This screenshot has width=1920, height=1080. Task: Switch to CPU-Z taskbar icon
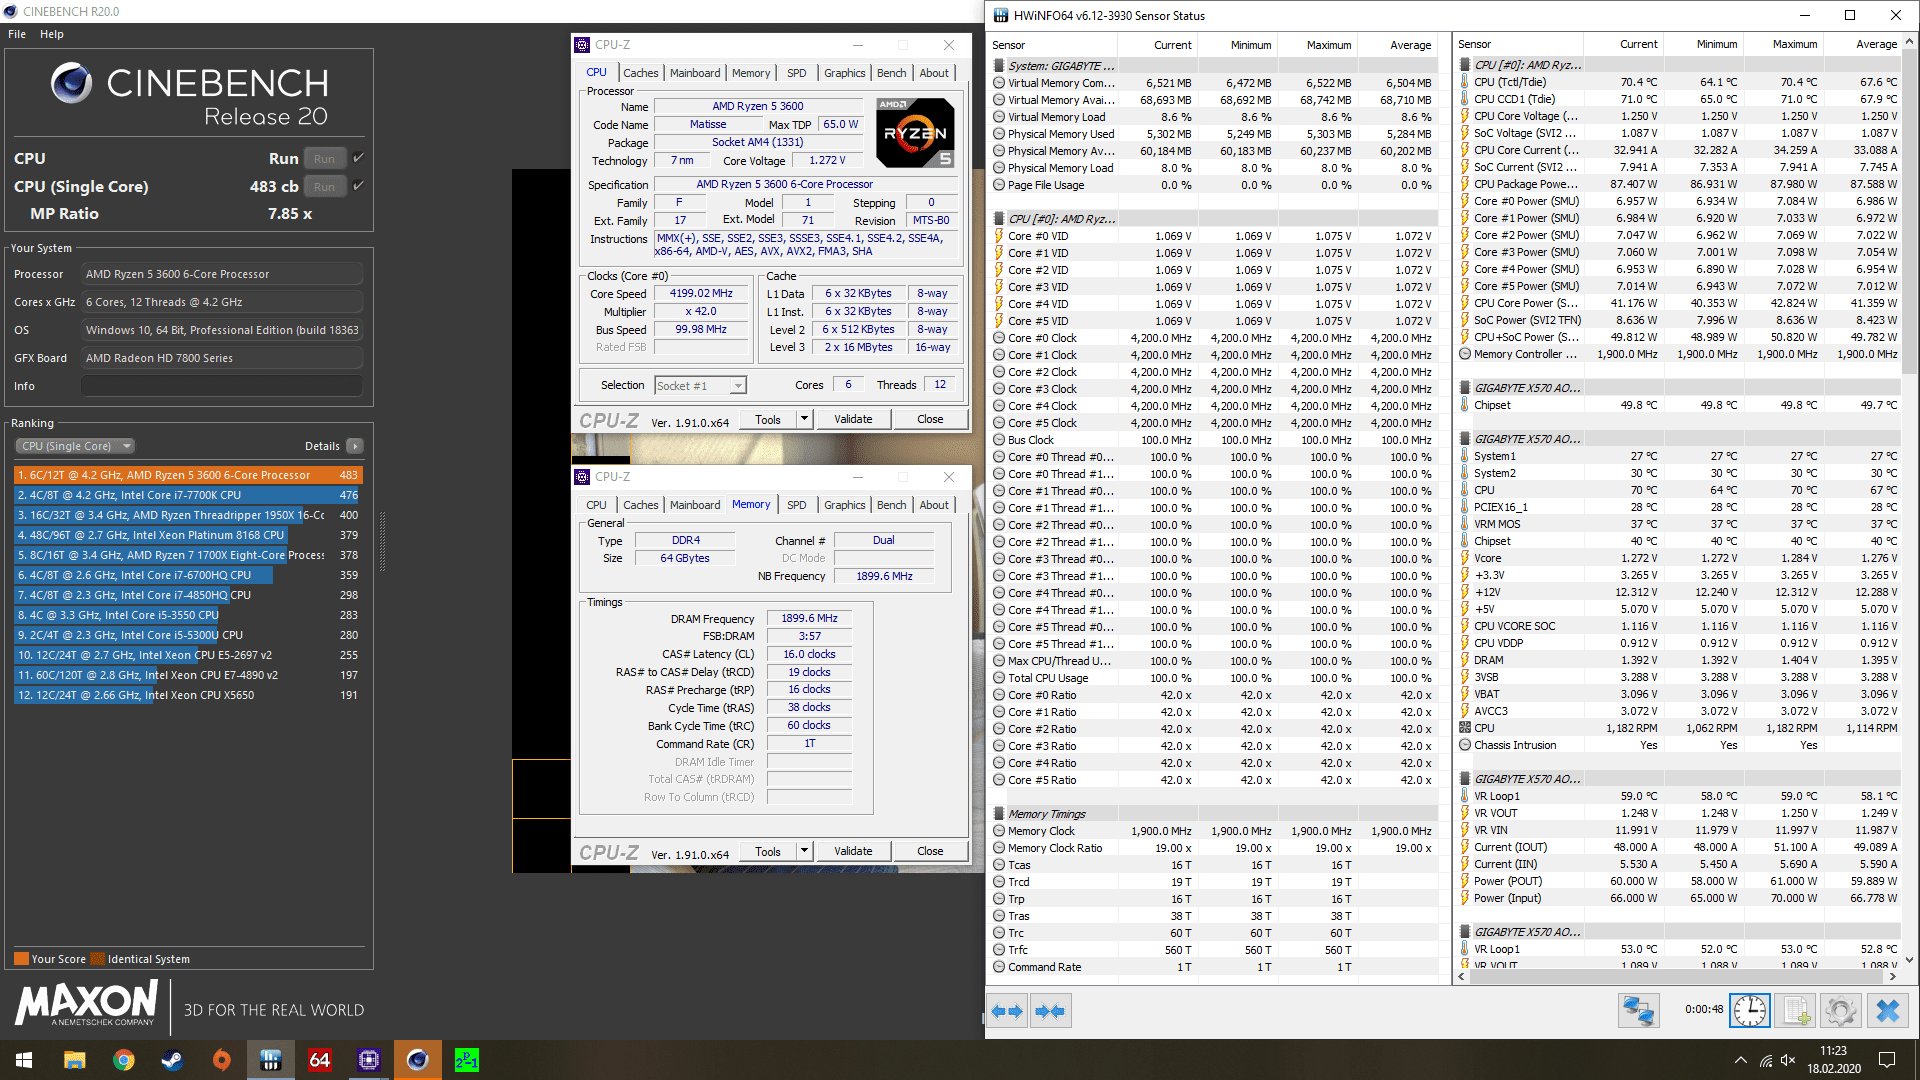pos(369,1060)
